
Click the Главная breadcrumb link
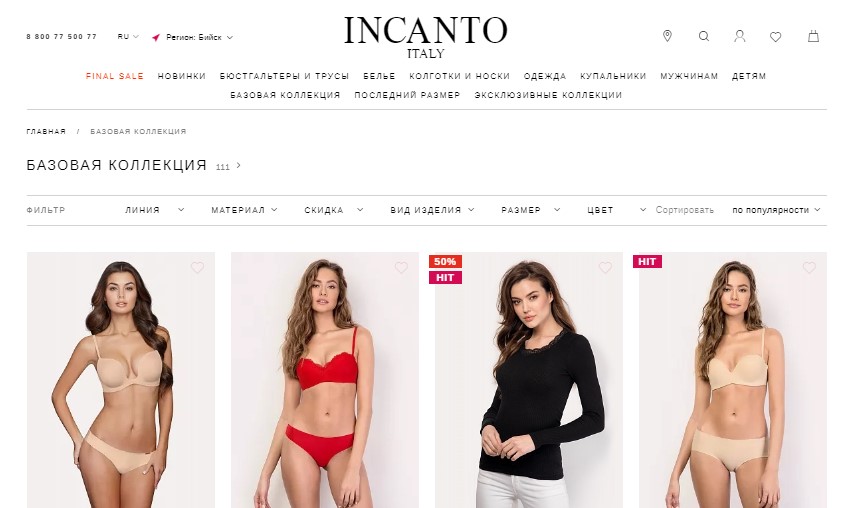(x=46, y=131)
